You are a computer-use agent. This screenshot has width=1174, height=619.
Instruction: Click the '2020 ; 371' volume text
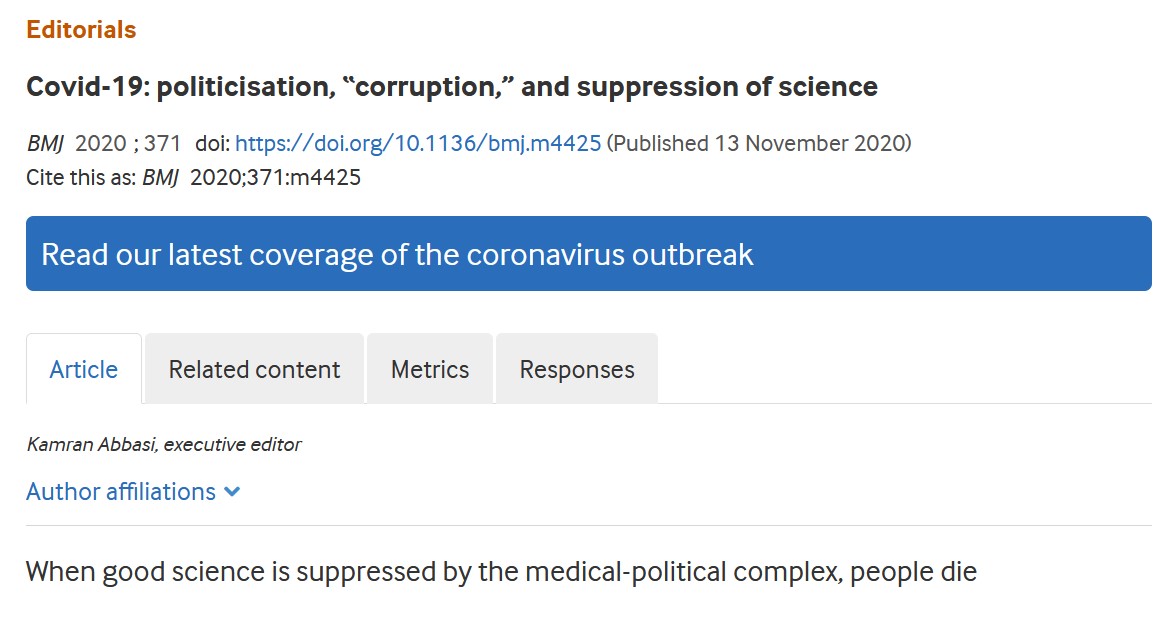pos(128,143)
